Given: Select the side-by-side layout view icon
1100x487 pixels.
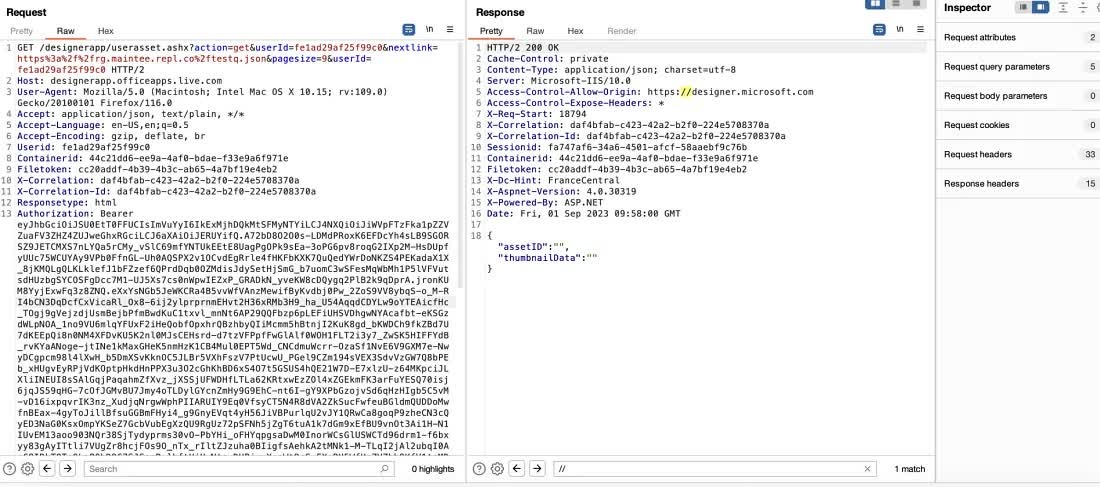Looking at the screenshot, I should 876,4.
